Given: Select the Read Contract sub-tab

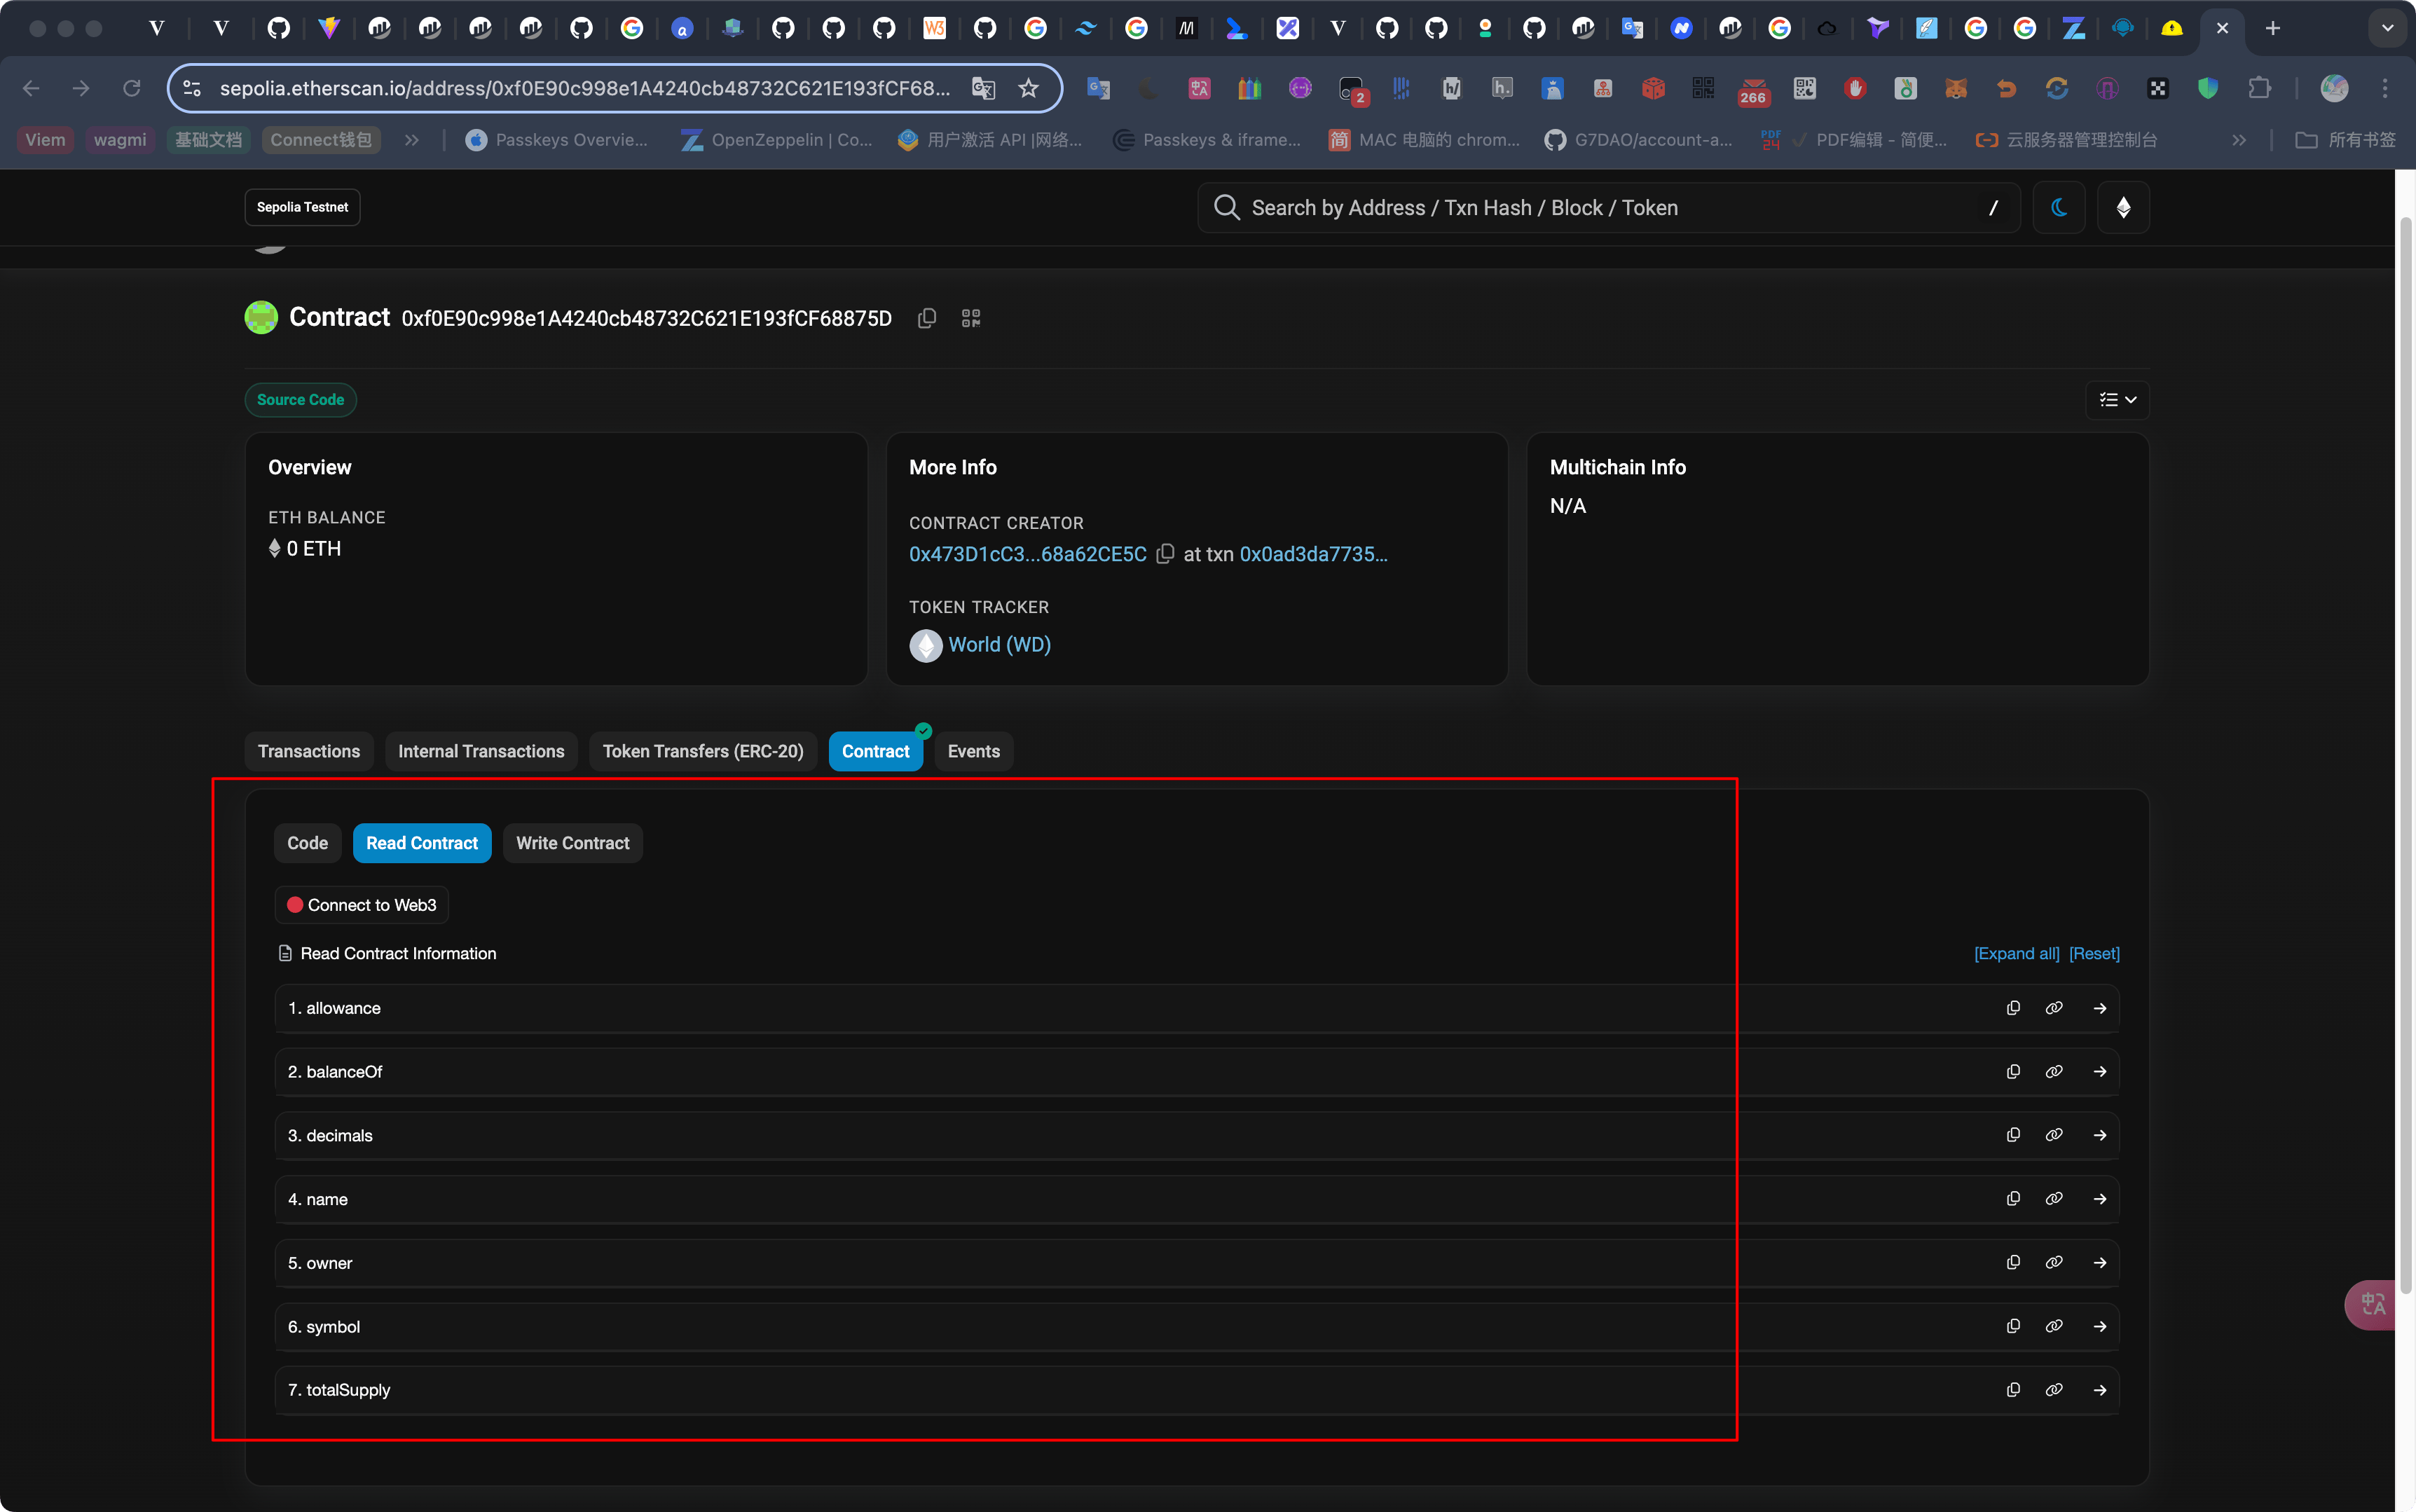Looking at the screenshot, I should (422, 843).
